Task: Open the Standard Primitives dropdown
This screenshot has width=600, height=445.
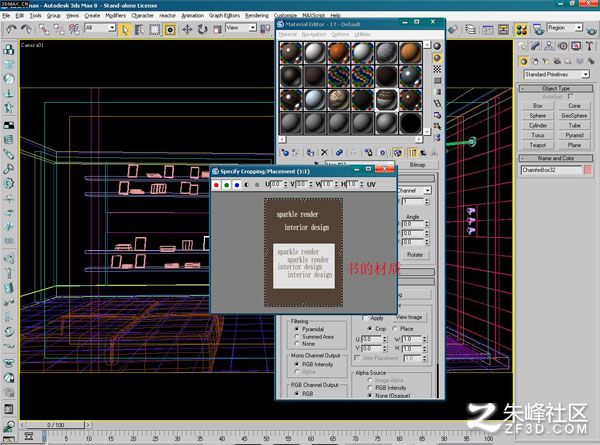Action: click(556, 74)
